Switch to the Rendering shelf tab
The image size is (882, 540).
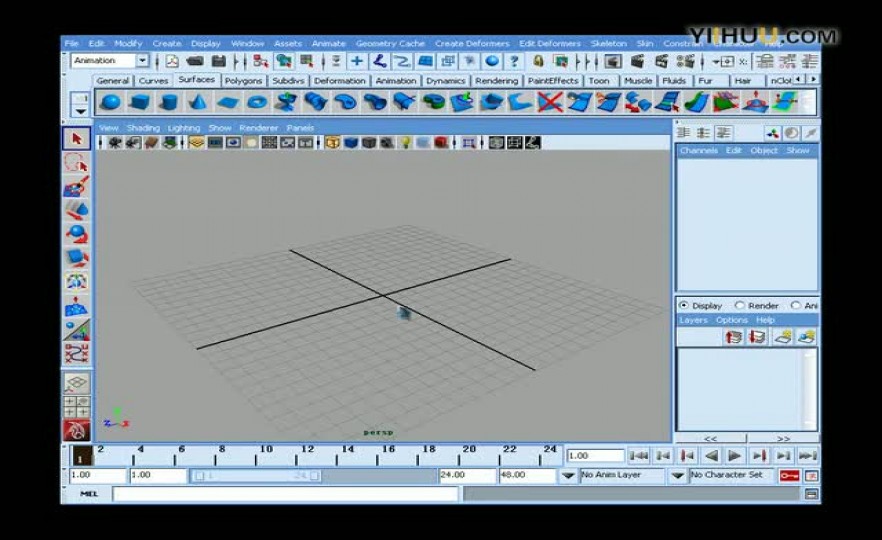pos(496,81)
